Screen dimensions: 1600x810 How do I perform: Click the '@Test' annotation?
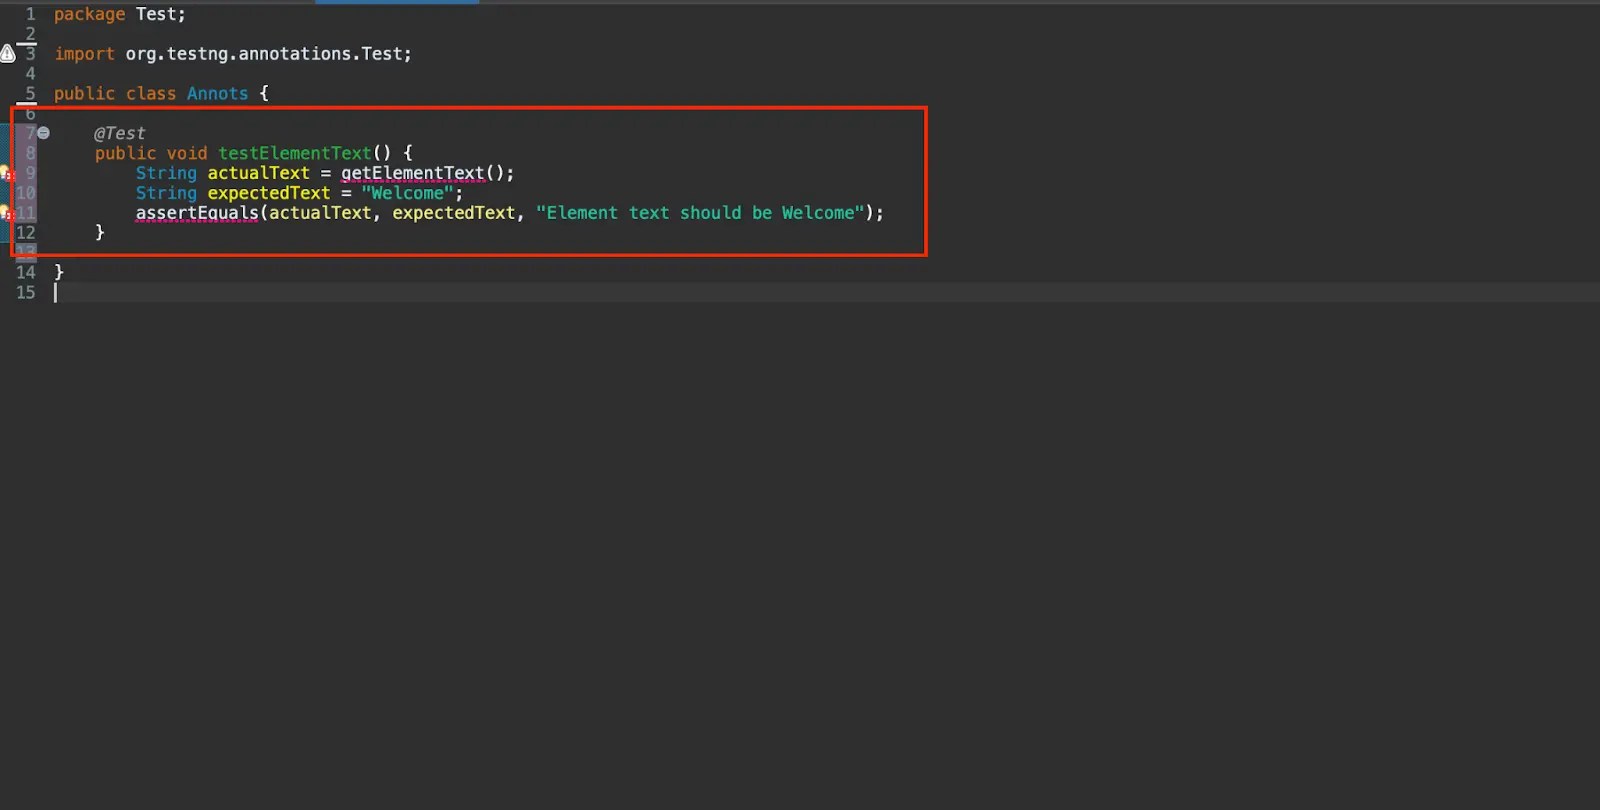click(120, 133)
